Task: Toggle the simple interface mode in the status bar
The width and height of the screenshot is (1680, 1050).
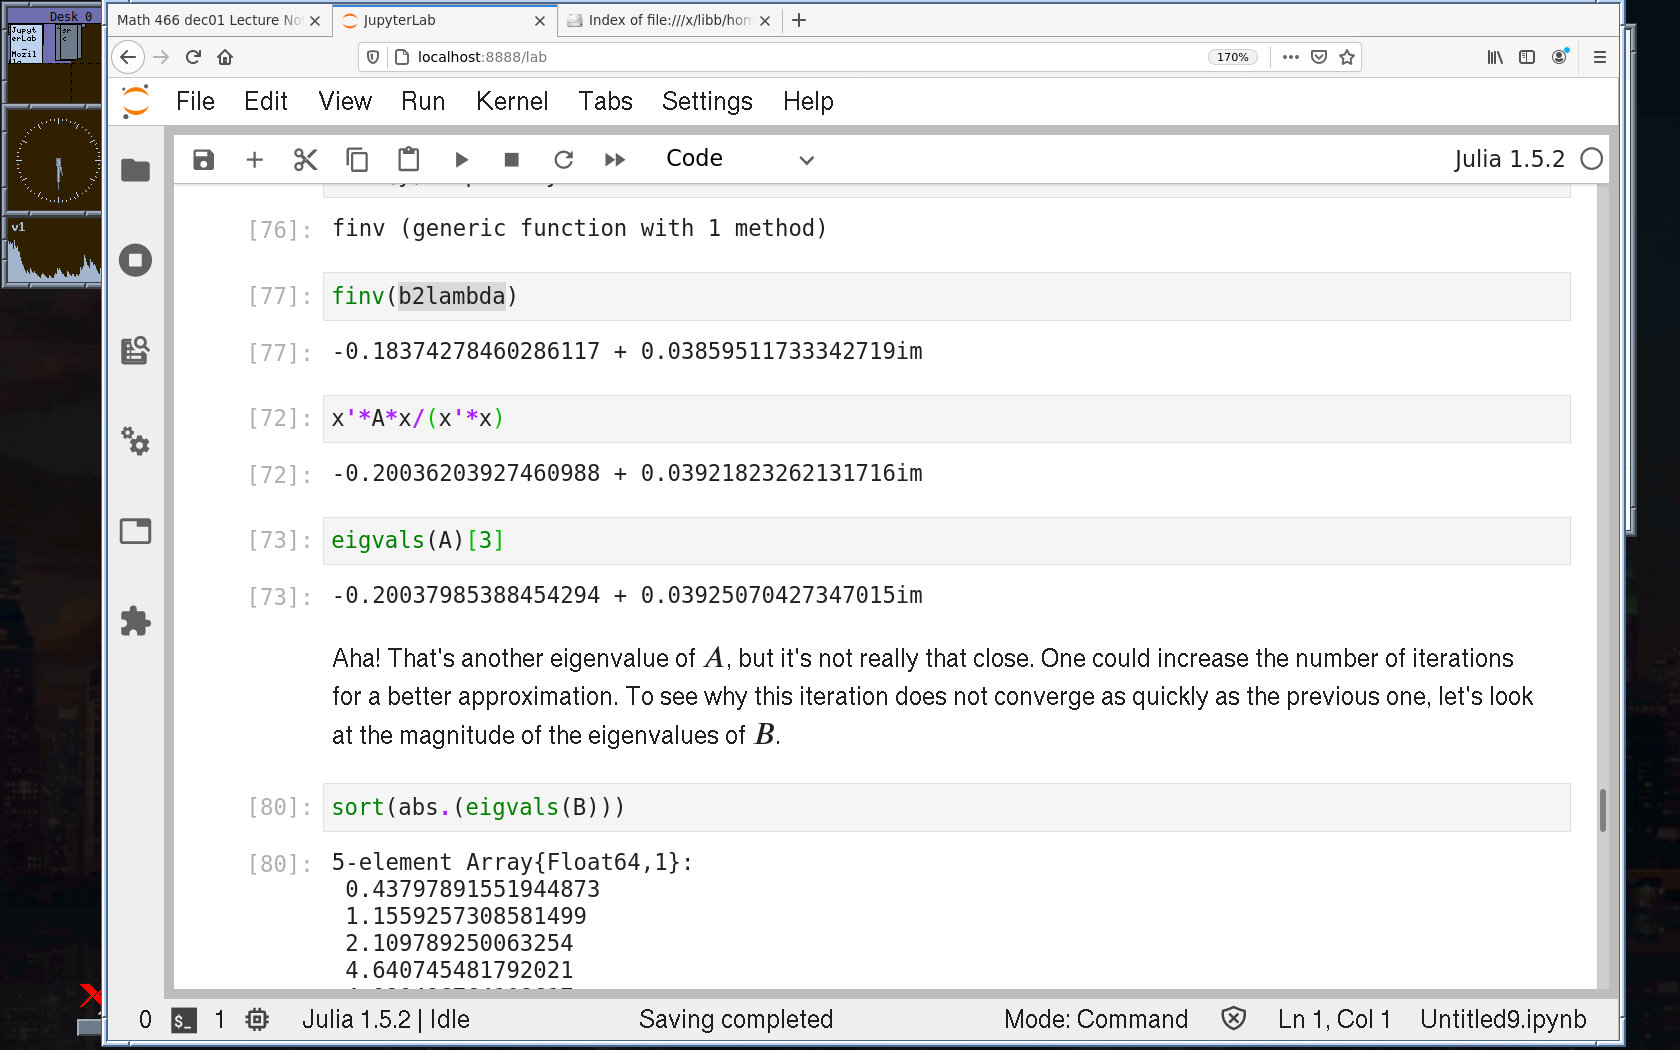Action: point(145,1019)
